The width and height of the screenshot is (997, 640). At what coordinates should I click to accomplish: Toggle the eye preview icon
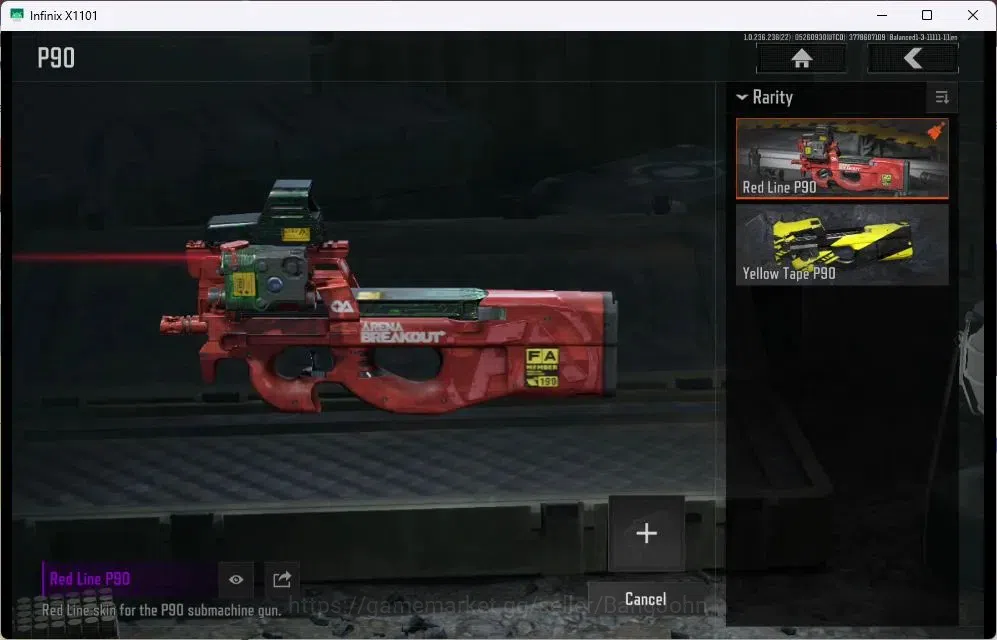click(x=236, y=579)
